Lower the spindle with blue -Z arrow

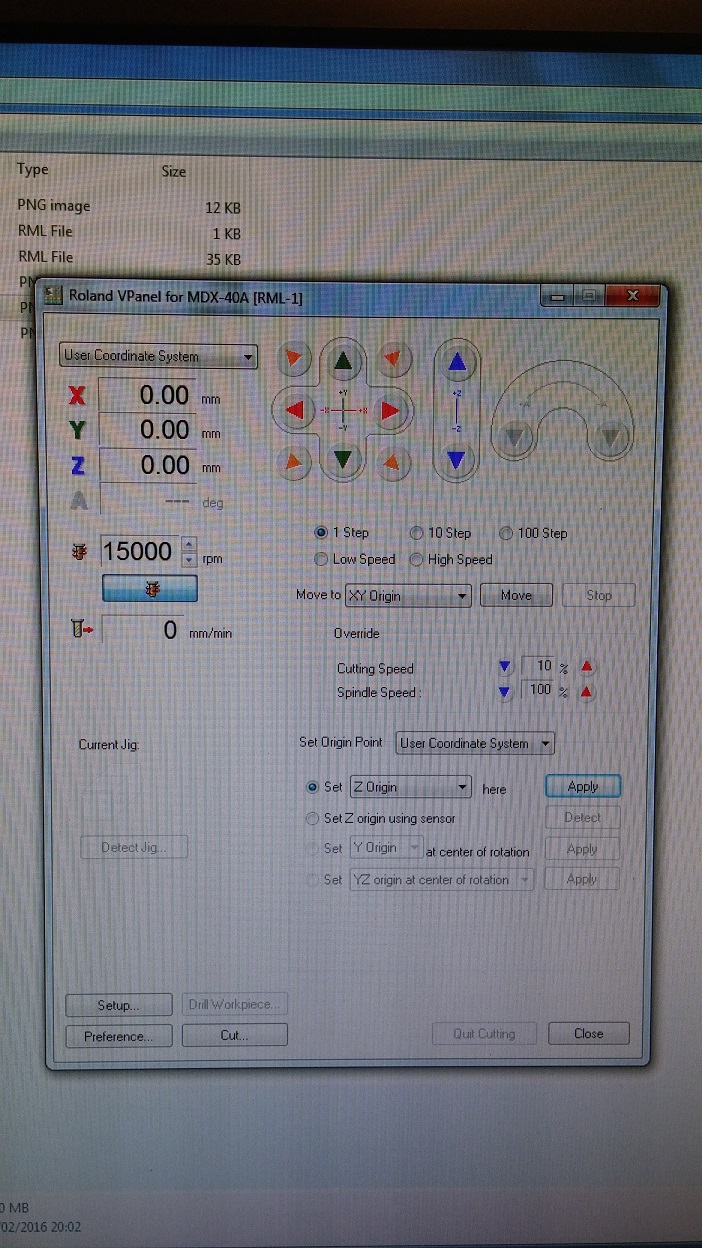point(457,459)
